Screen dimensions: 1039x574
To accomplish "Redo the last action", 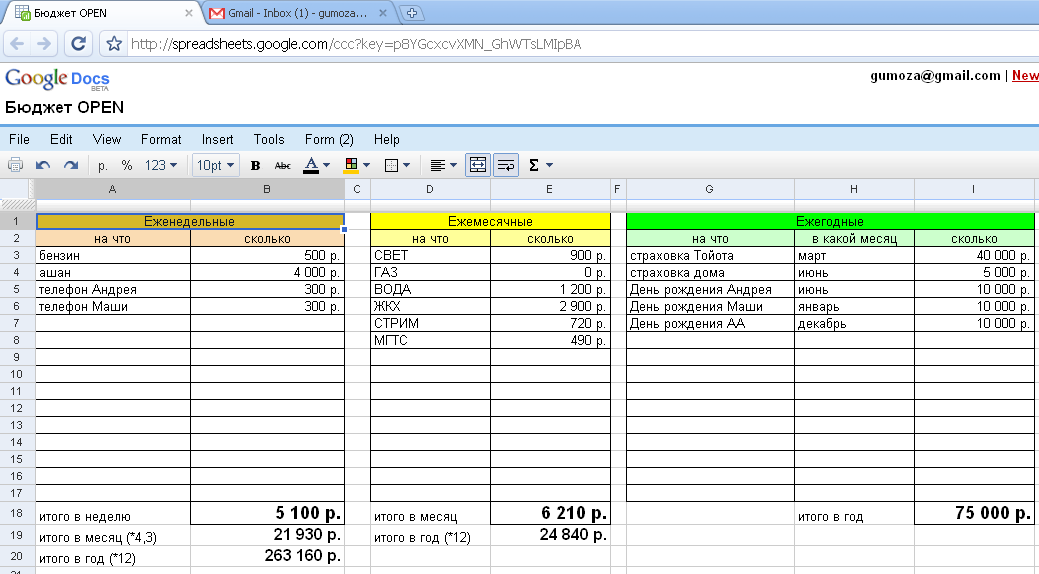I will click(x=71, y=165).
